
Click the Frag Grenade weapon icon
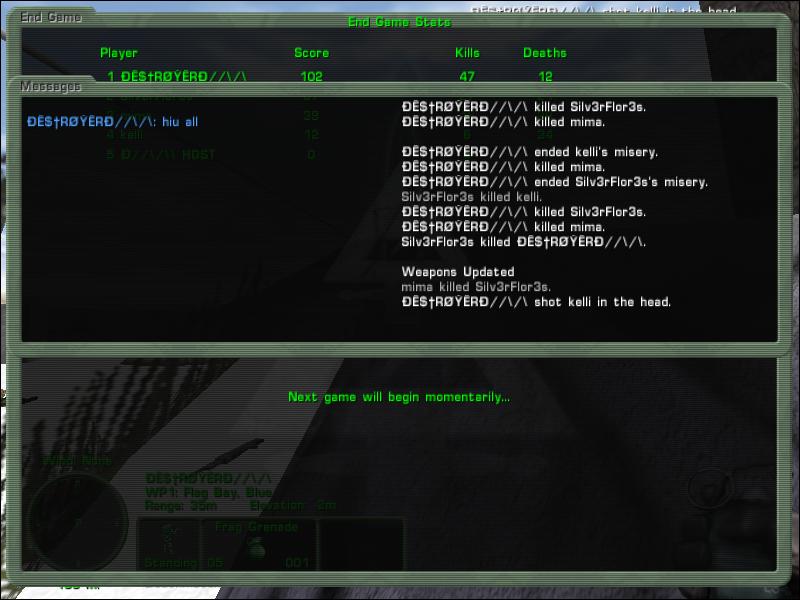click(257, 549)
